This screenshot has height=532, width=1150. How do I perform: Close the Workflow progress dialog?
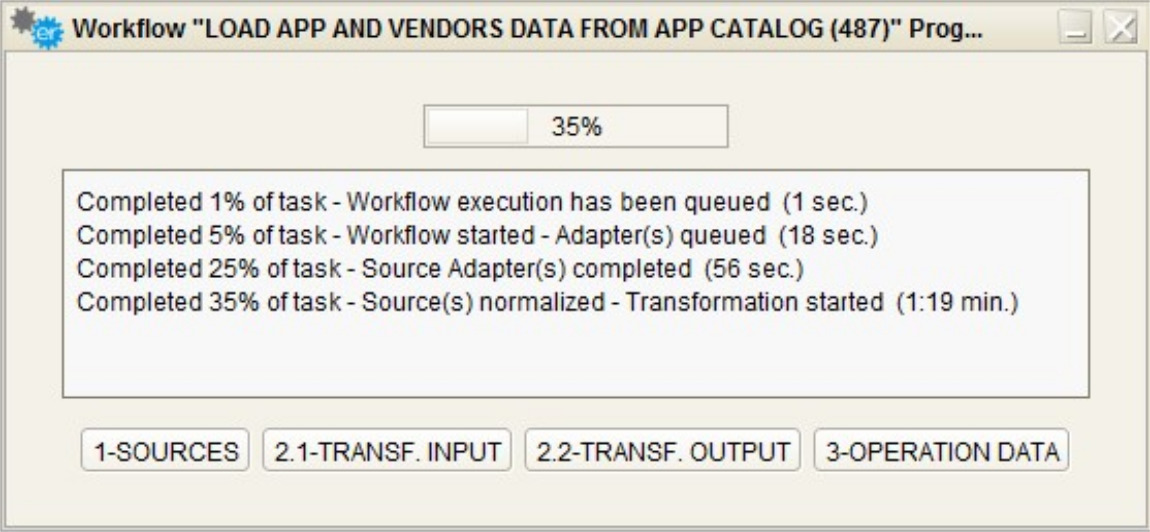click(x=1118, y=30)
